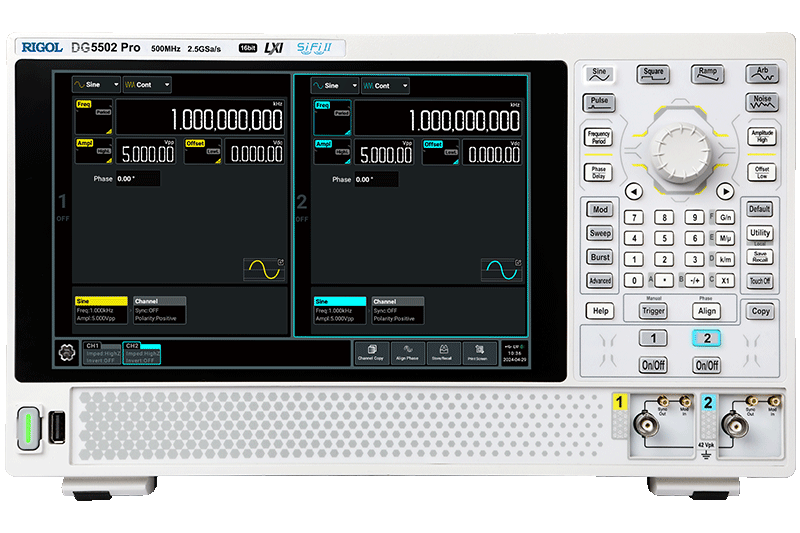
Task: Click the front USB port
Action: [x=57, y=427]
